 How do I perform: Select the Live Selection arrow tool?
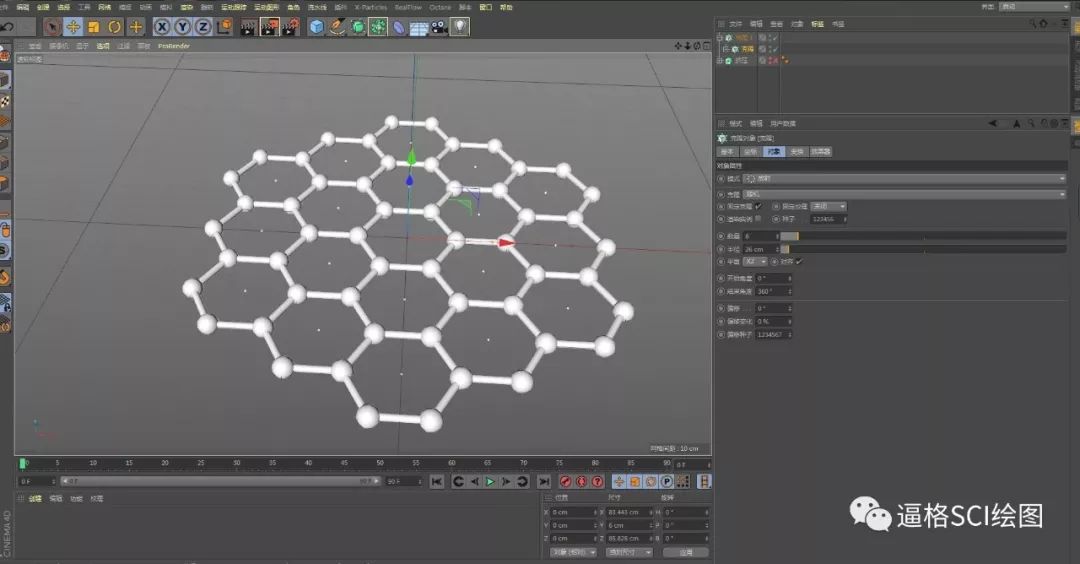pyautogui.click(x=52, y=27)
